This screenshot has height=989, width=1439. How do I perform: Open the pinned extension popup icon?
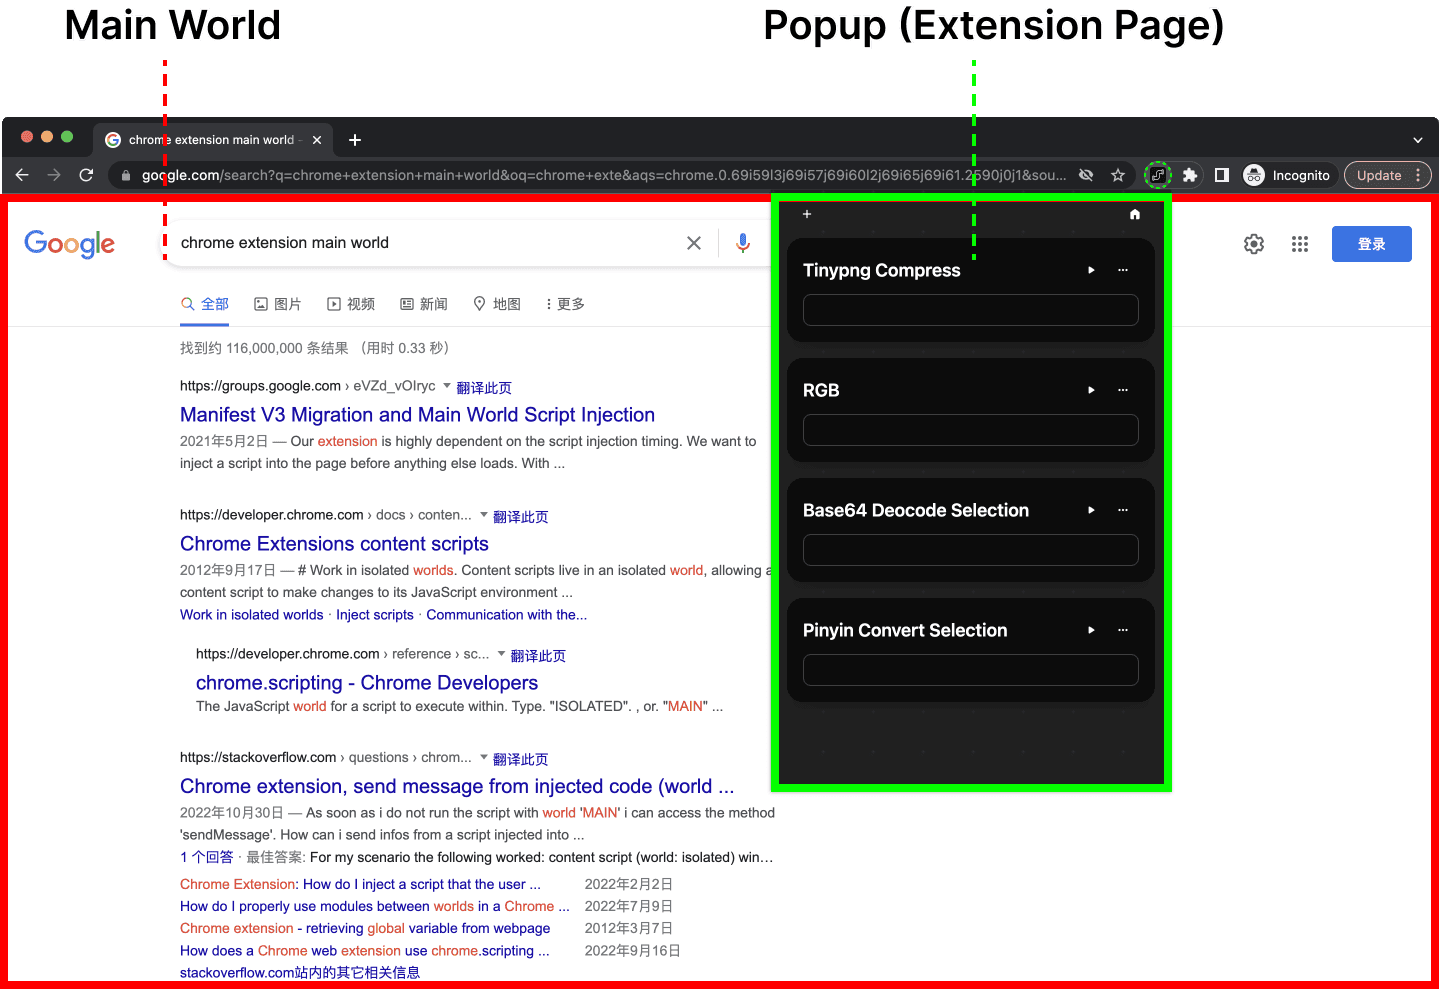pyautogui.click(x=1157, y=175)
